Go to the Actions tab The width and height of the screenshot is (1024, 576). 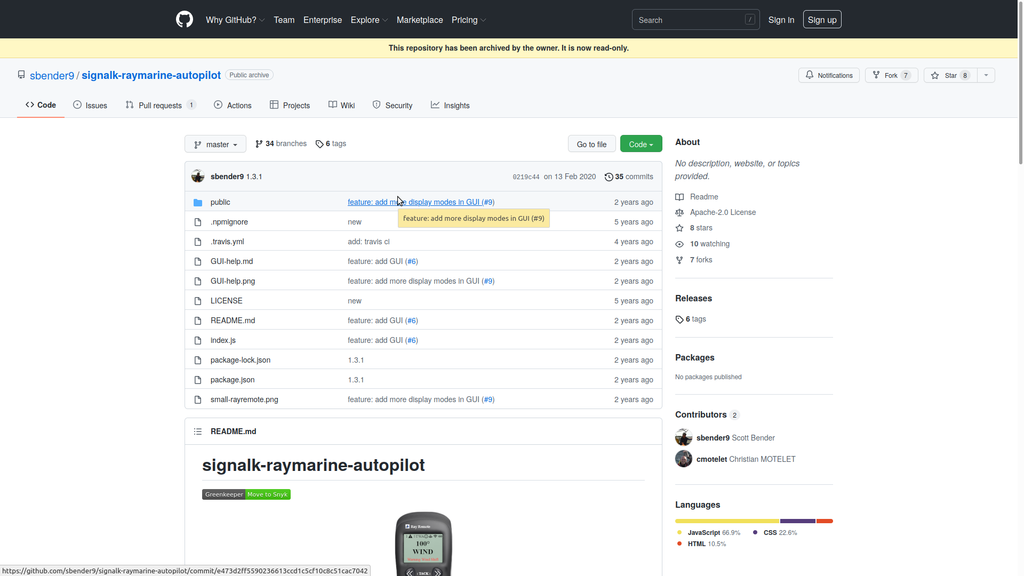pos(232,105)
